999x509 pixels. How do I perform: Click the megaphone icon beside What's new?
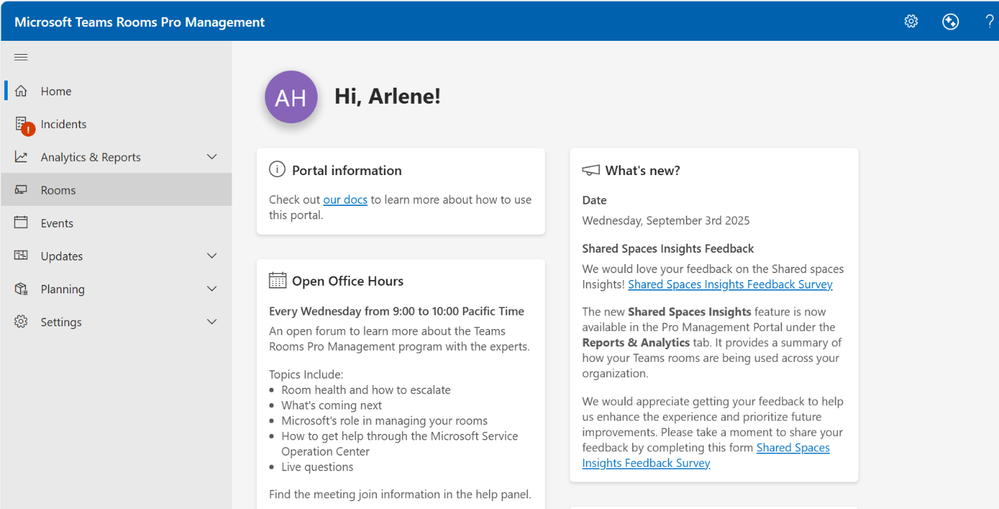(x=591, y=171)
